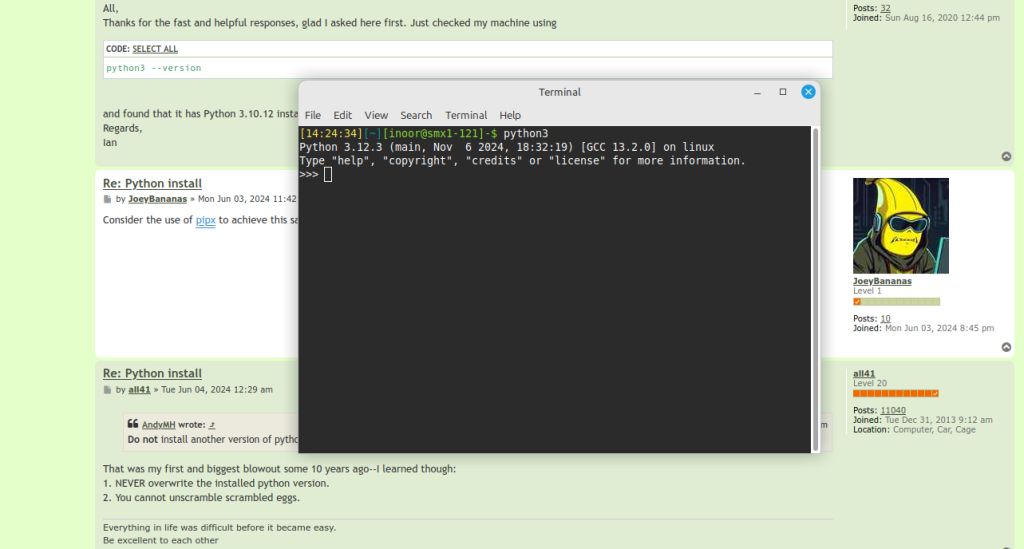Screen dimensions: 1024x549
Task: Click jump arrow after AndyMH wrote
Action: 212,425
